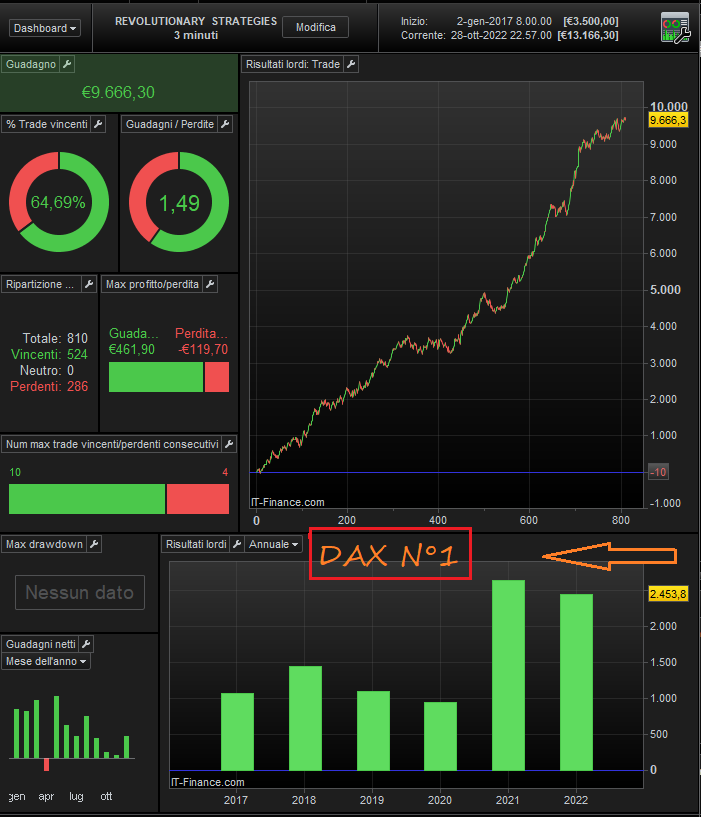Image resolution: width=701 pixels, height=817 pixels.
Task: Click the Nessun dato box
Action: (80, 592)
